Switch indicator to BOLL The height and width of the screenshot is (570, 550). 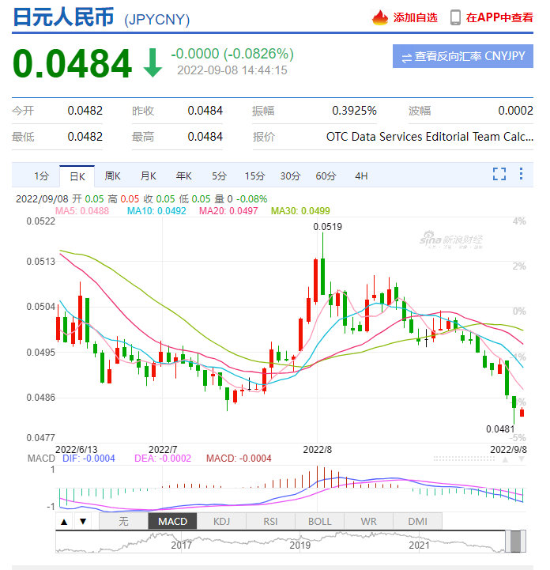coord(320,522)
